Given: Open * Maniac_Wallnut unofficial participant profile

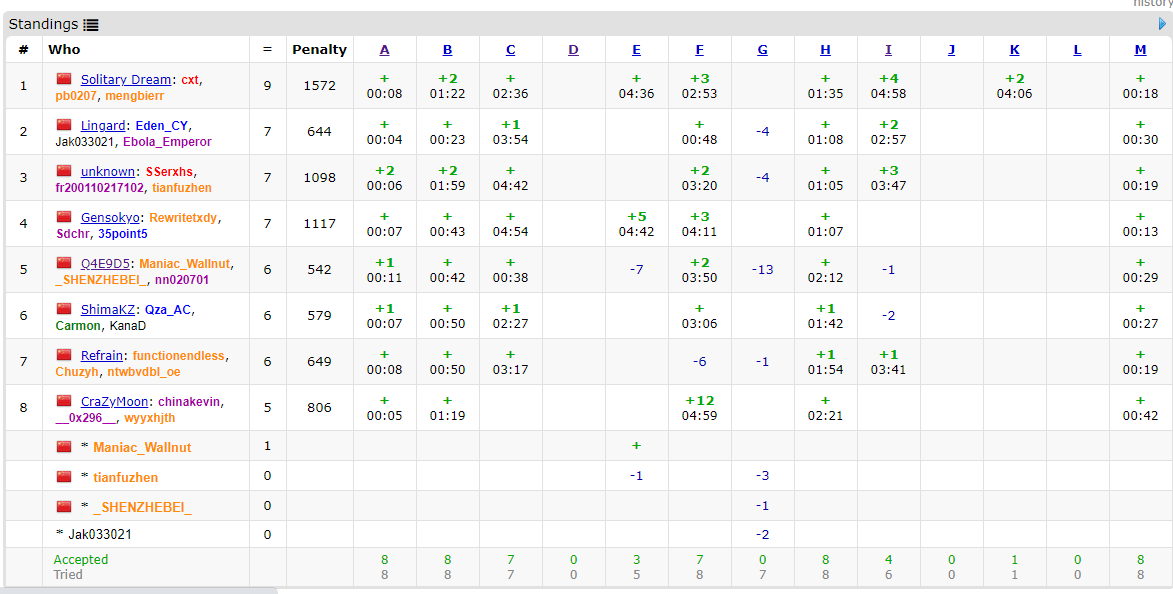Looking at the screenshot, I should pyautogui.click(x=142, y=447).
